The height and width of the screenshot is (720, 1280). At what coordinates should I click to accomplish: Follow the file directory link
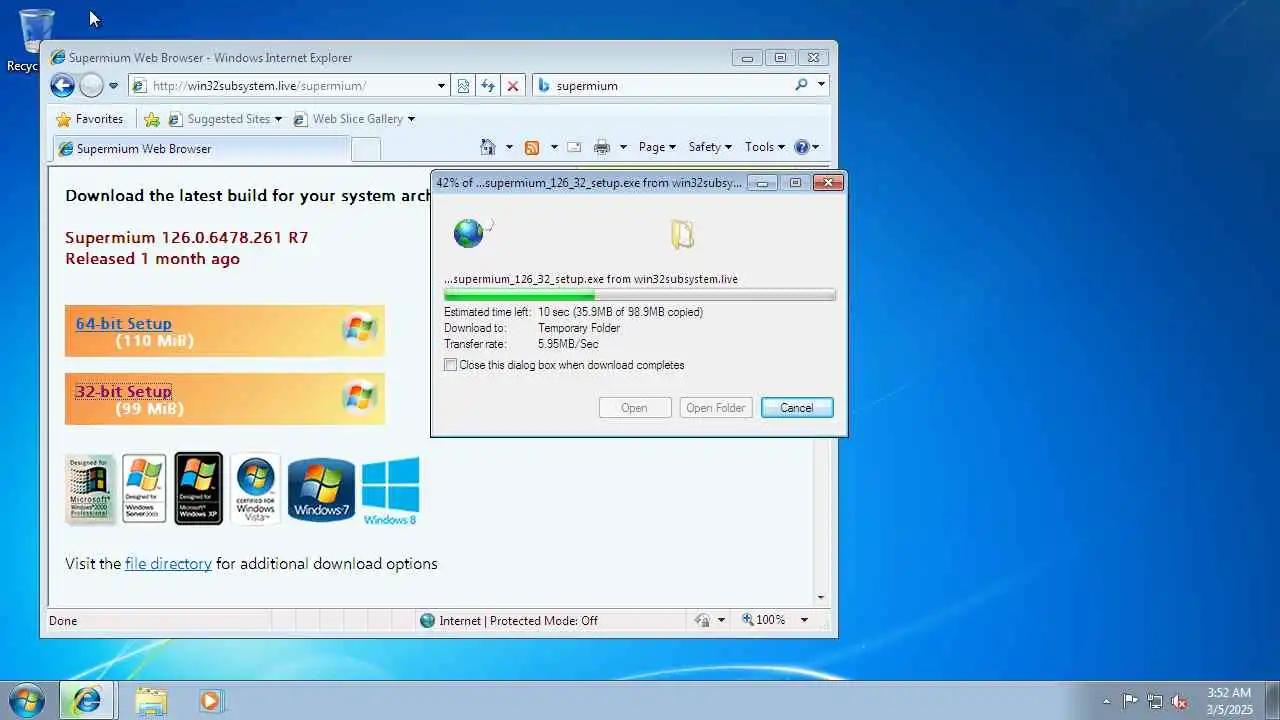point(168,564)
